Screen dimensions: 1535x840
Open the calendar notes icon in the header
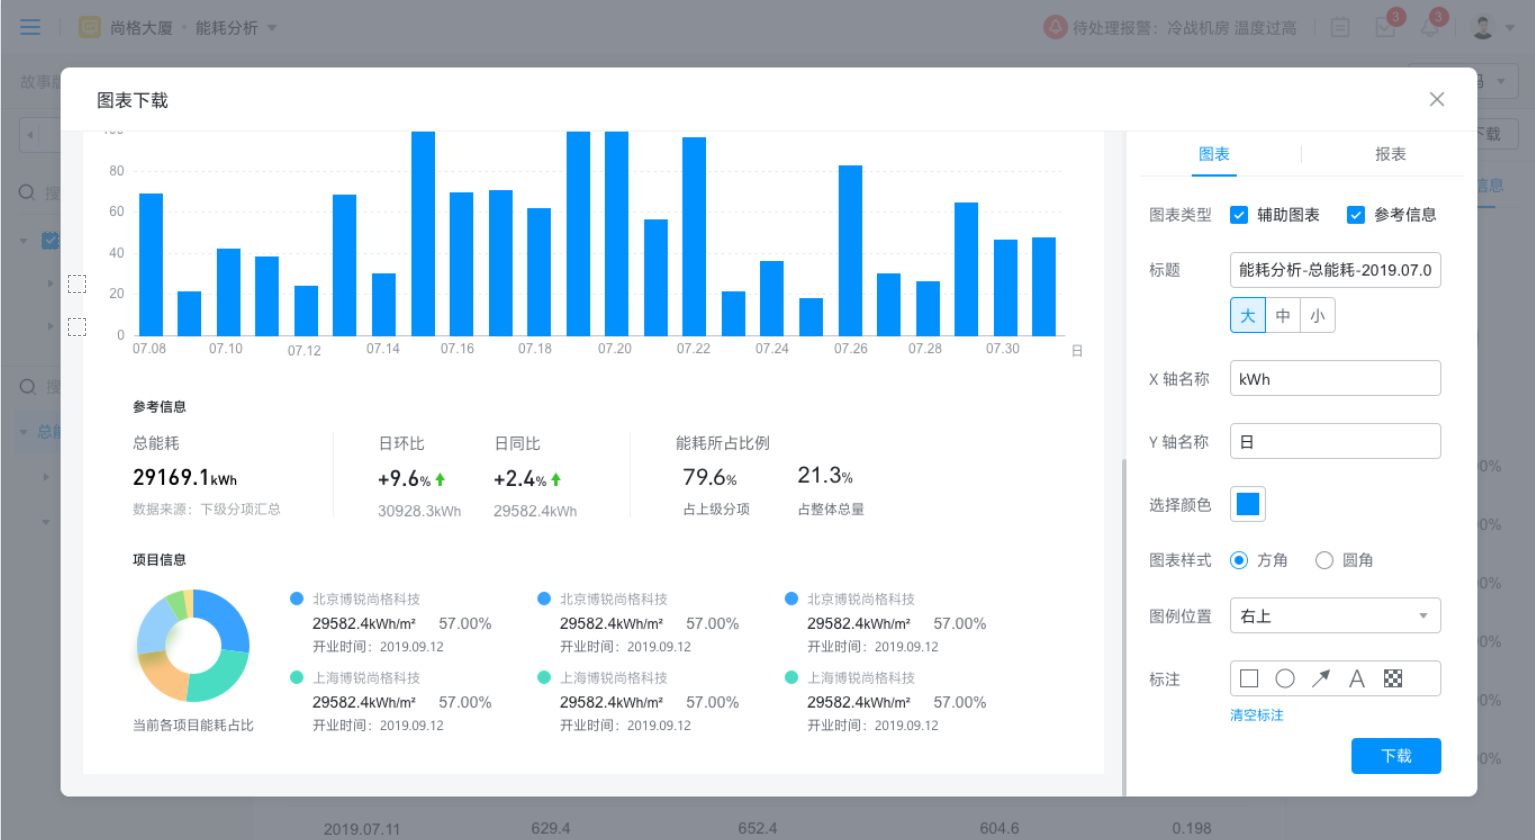(x=1340, y=28)
